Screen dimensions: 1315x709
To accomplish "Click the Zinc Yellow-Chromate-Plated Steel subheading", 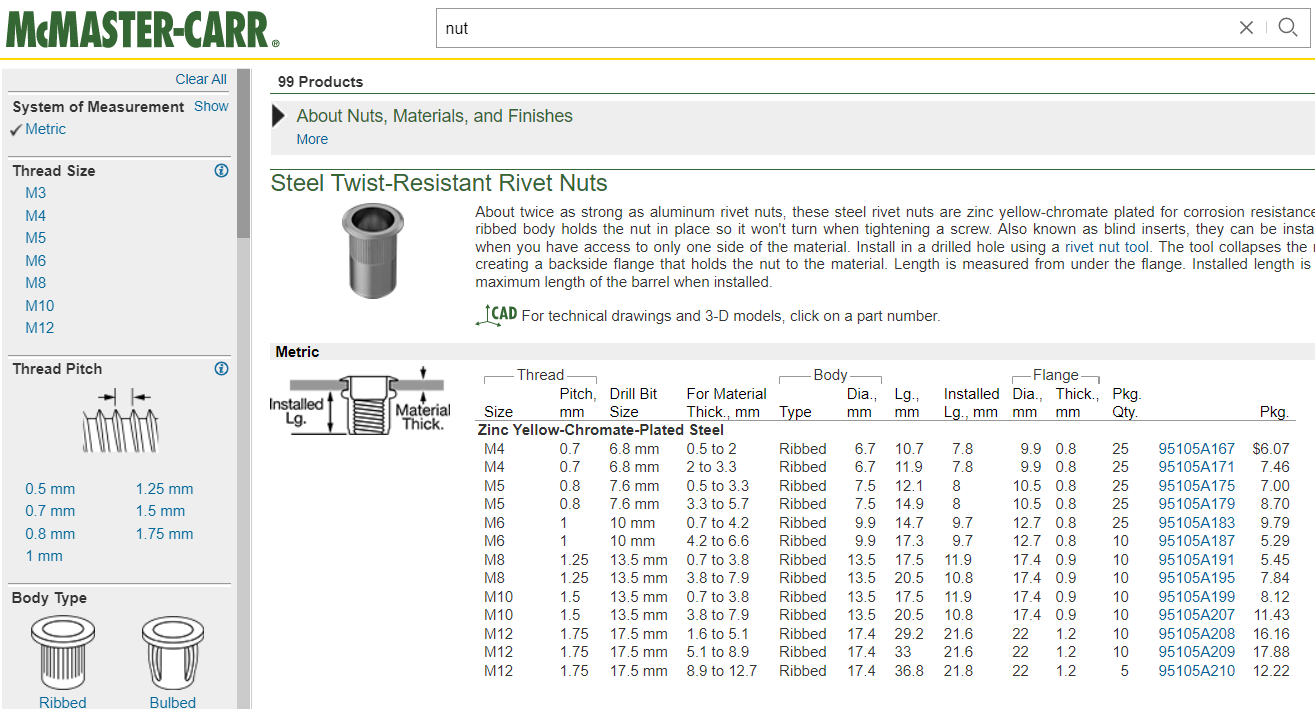I will [x=601, y=430].
